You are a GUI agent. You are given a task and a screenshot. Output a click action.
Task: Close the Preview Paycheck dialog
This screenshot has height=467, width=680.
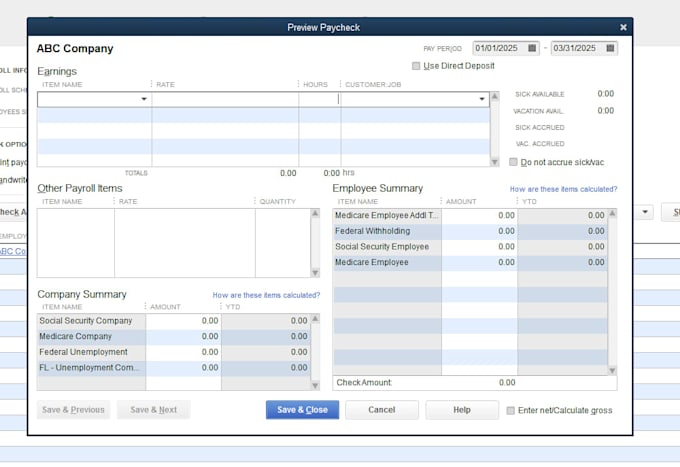pyautogui.click(x=623, y=27)
